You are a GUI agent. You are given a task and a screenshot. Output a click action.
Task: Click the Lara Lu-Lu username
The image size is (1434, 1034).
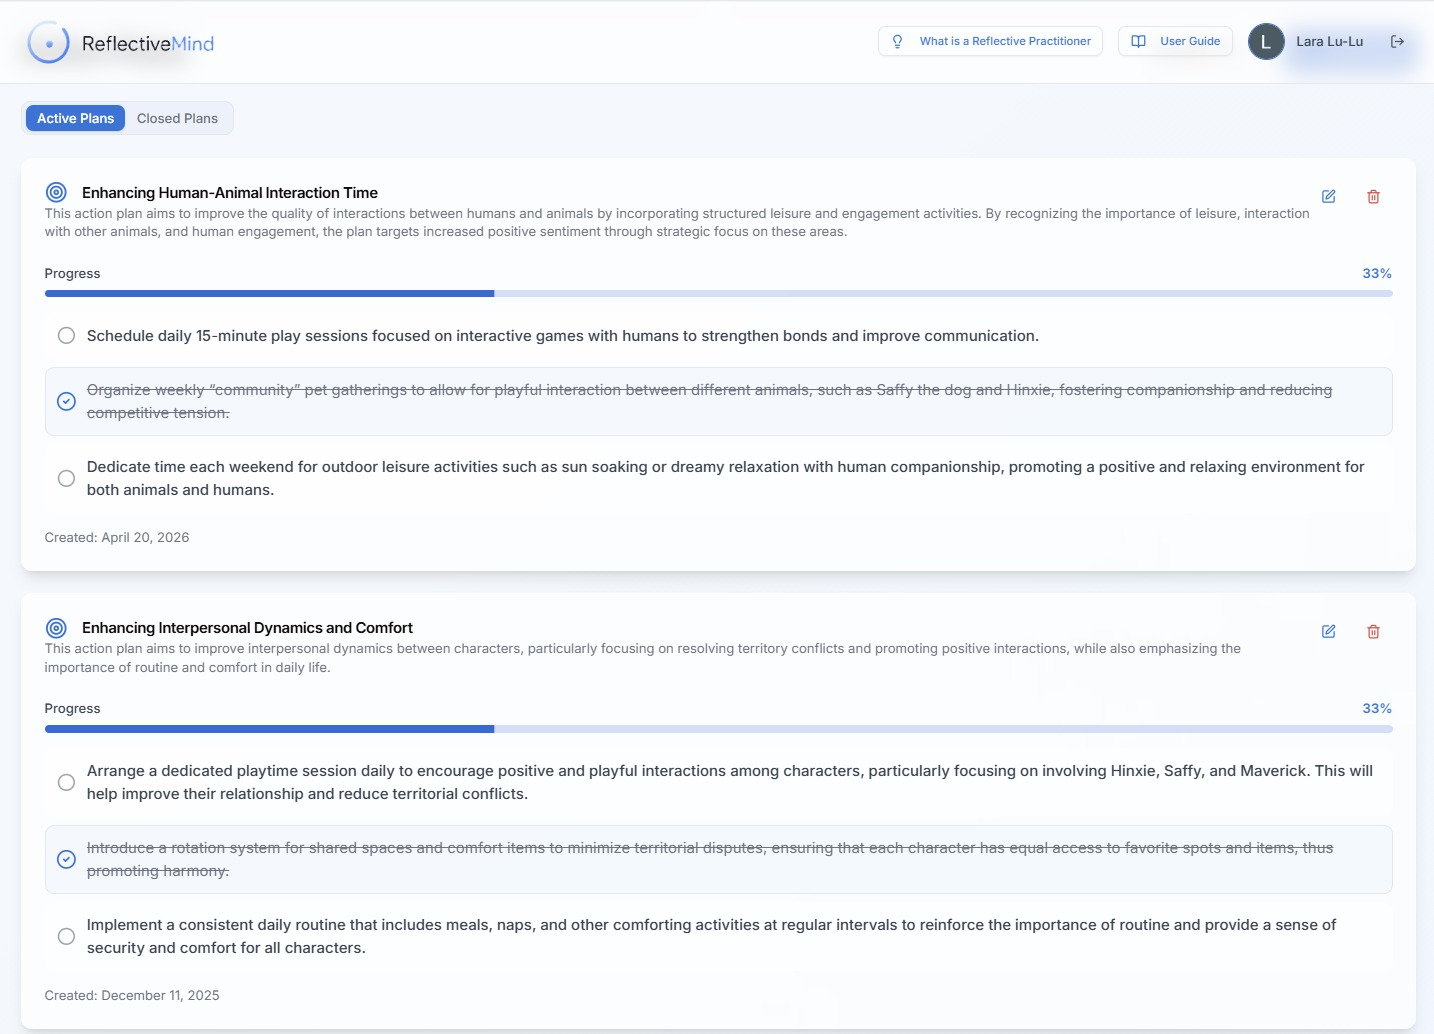1329,41
